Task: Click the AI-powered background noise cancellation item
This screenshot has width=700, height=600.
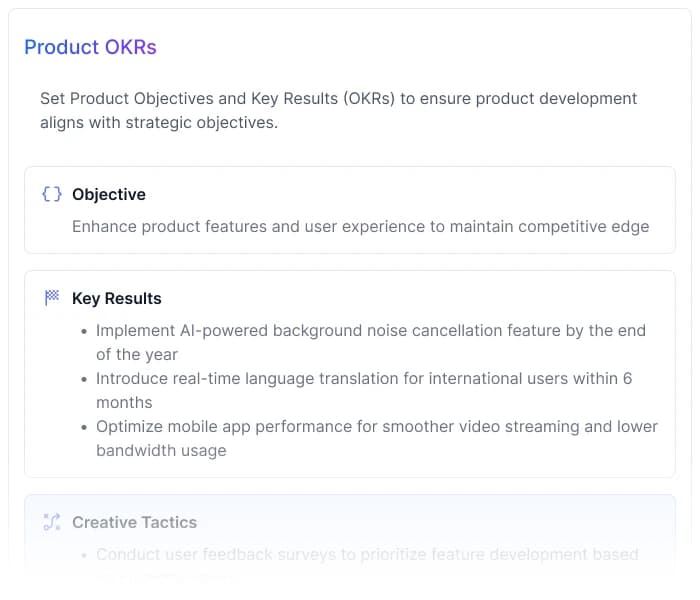Action: pyautogui.click(x=370, y=330)
